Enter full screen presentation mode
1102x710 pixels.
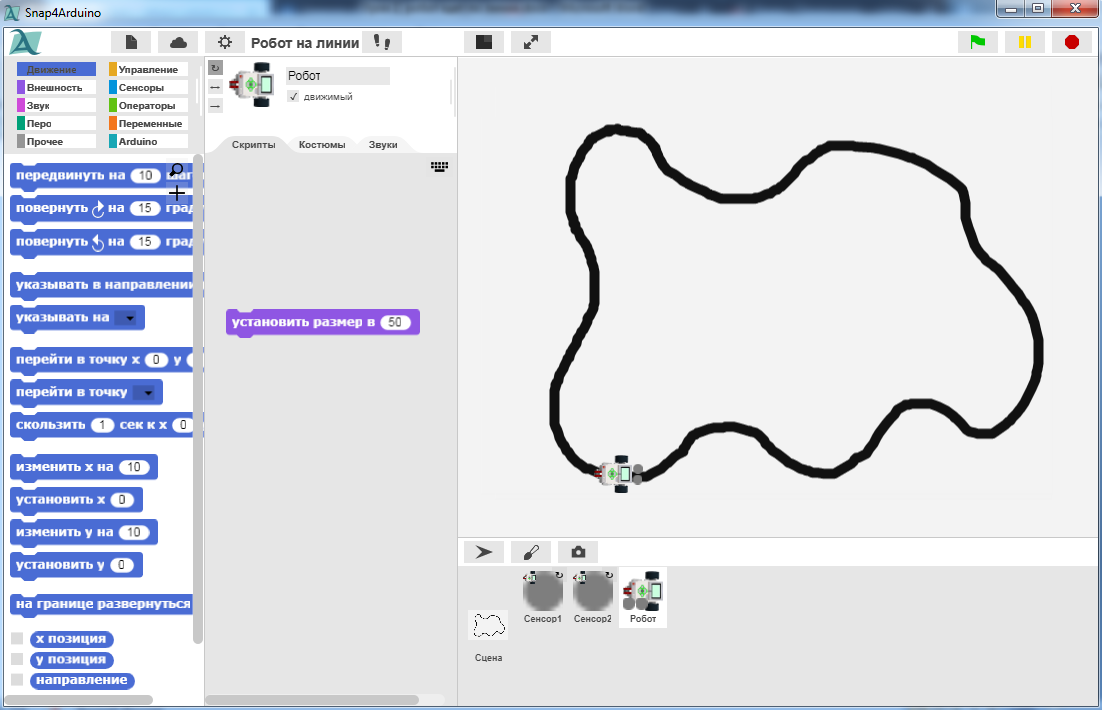531,42
